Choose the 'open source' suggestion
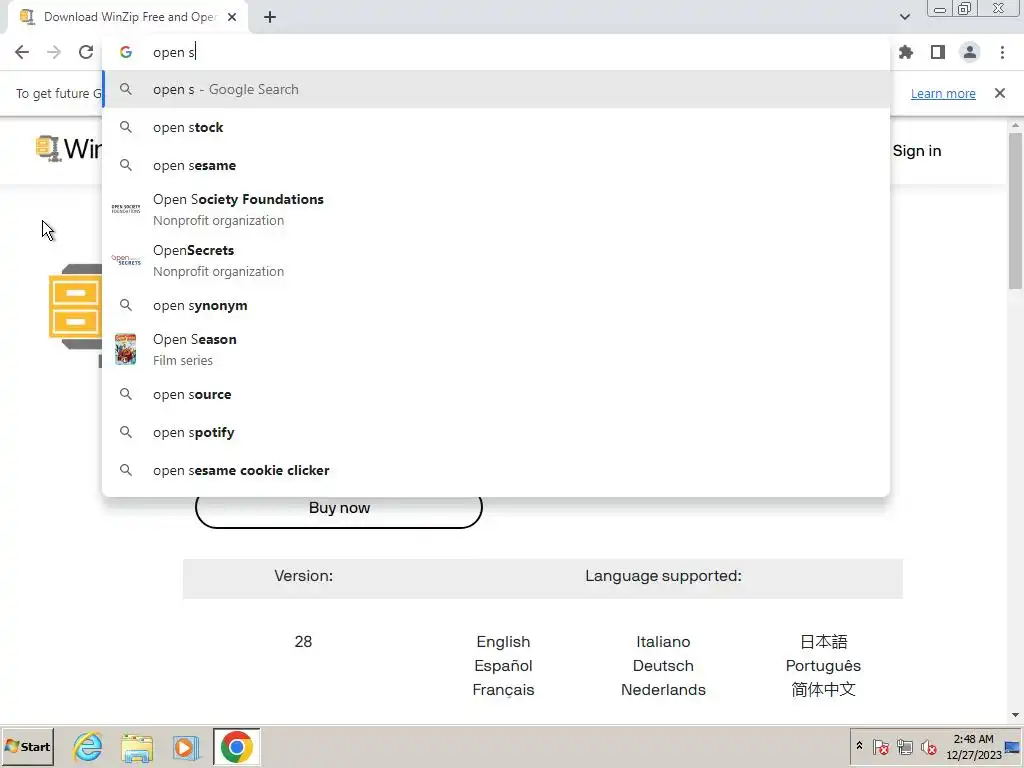Viewport: 1024px width, 768px height. click(x=496, y=394)
